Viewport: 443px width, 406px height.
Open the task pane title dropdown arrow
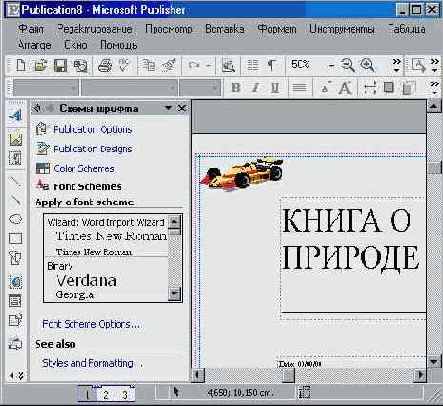[x=168, y=108]
